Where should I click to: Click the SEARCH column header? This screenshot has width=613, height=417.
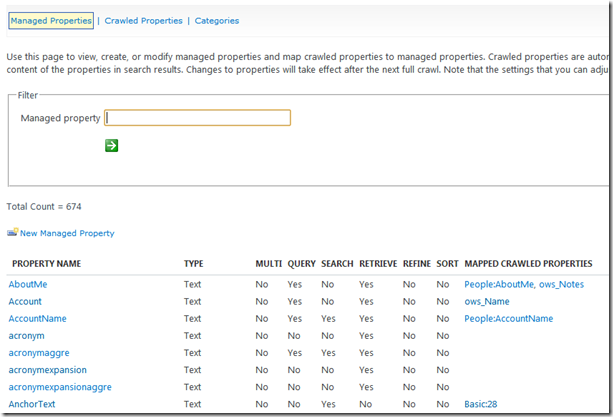click(337, 264)
